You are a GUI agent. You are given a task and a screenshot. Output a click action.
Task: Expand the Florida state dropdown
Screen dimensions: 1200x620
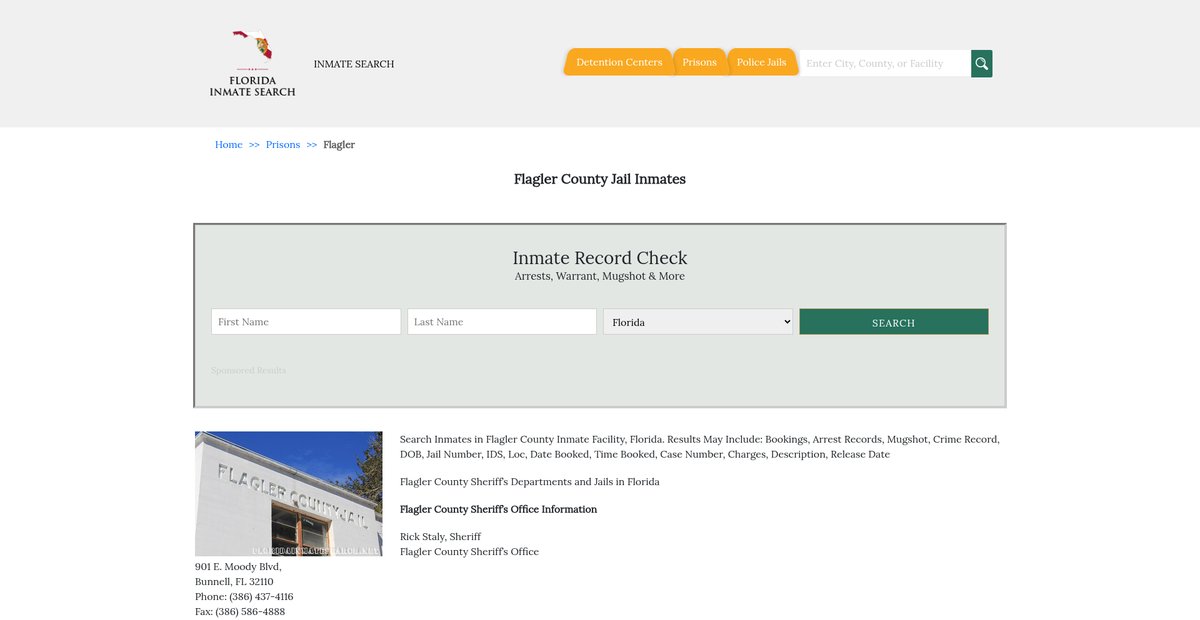(698, 322)
